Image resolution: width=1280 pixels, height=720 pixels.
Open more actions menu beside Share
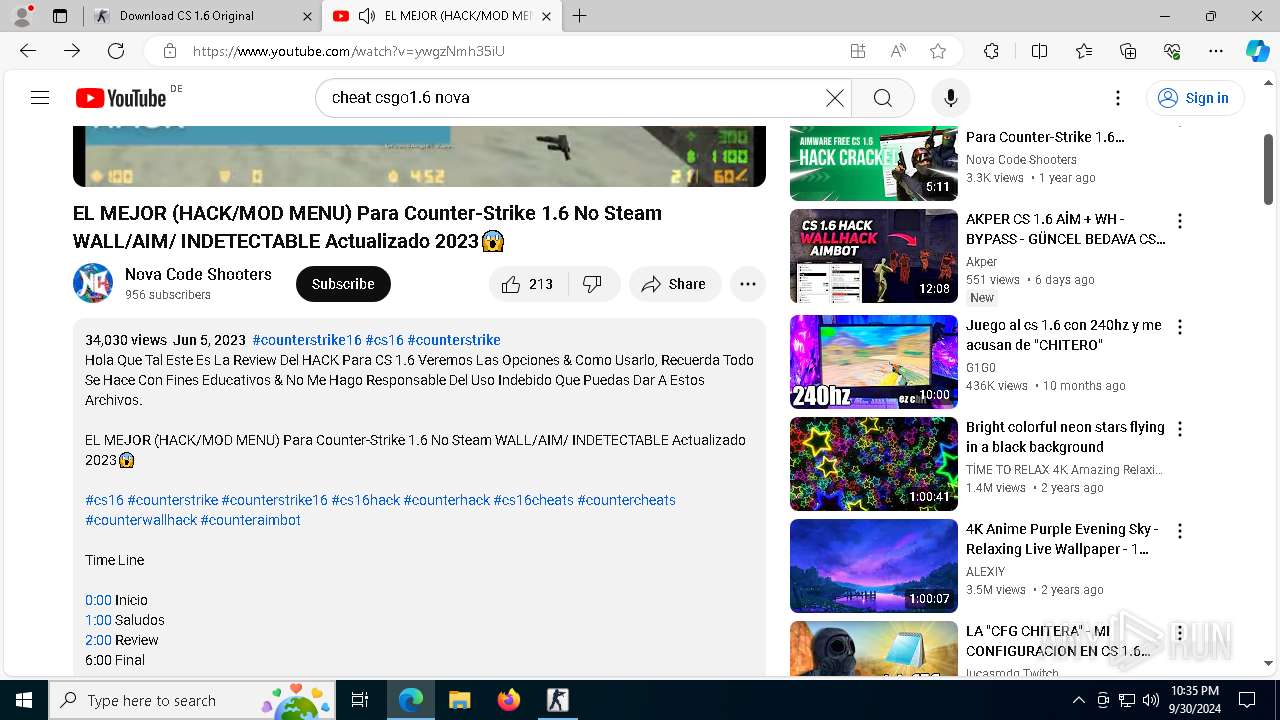(x=747, y=284)
